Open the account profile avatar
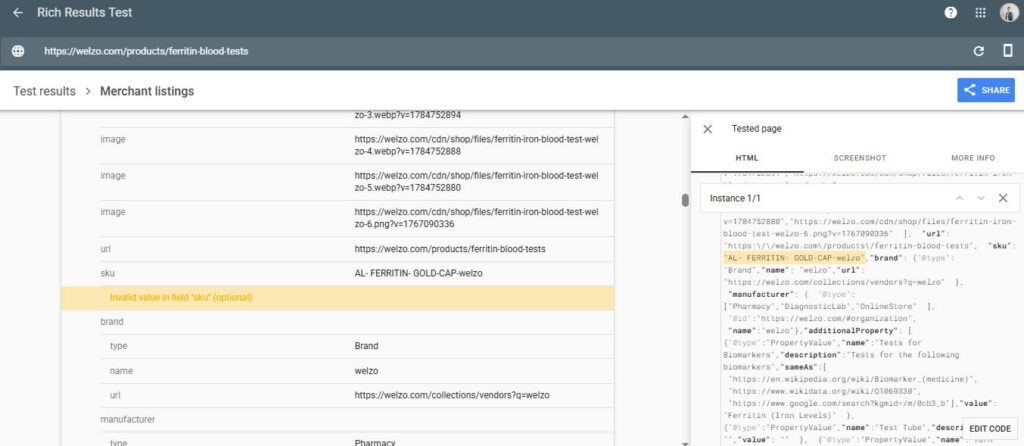1024x446 pixels. tap(1009, 12)
